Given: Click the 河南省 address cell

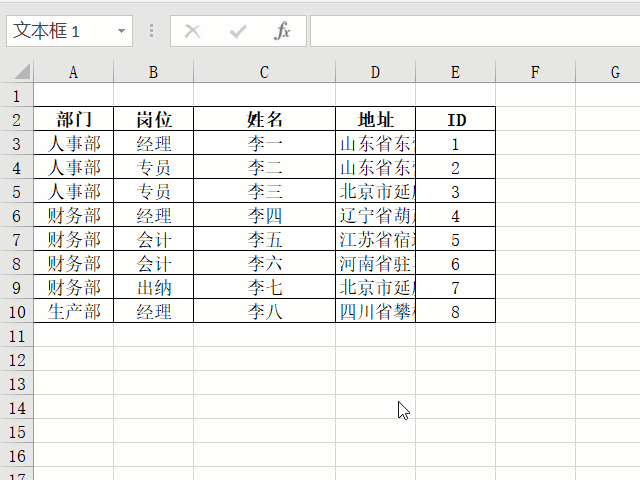Looking at the screenshot, I should [x=376, y=263].
